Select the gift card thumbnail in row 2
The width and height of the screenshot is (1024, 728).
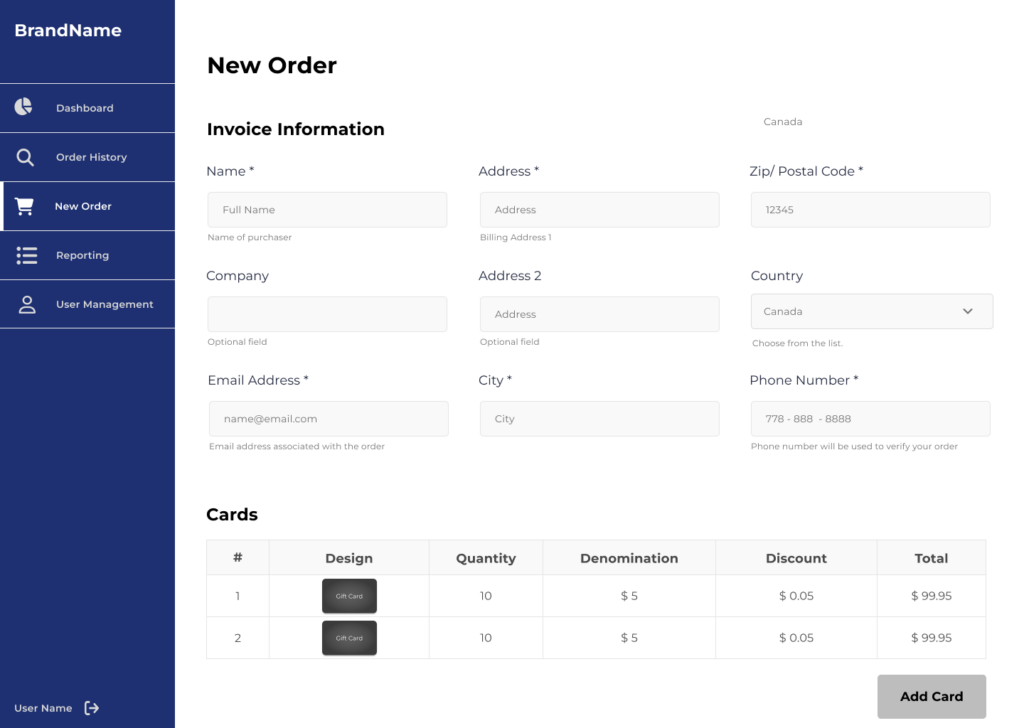349,638
